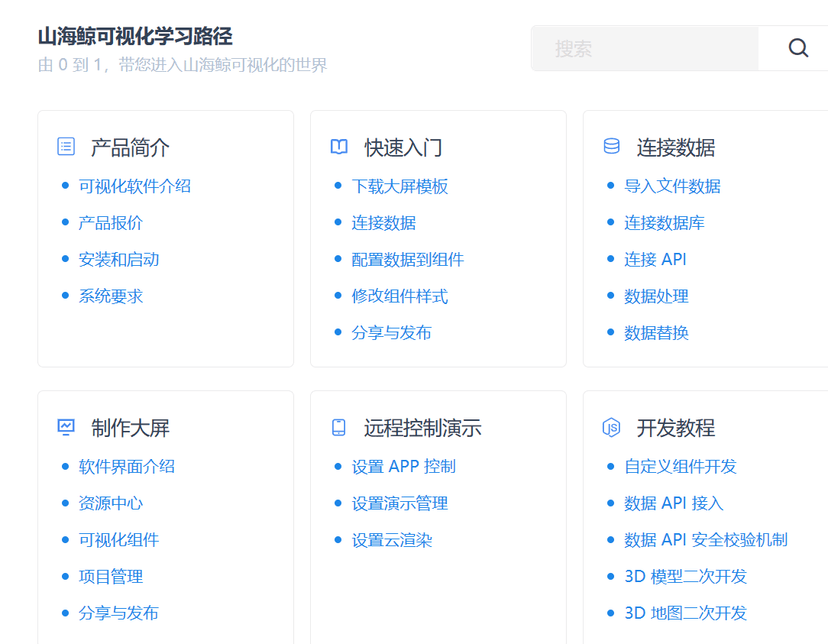Open the 设置 APP 控制 link
Viewport: 828px width, 644px height.
(x=404, y=466)
